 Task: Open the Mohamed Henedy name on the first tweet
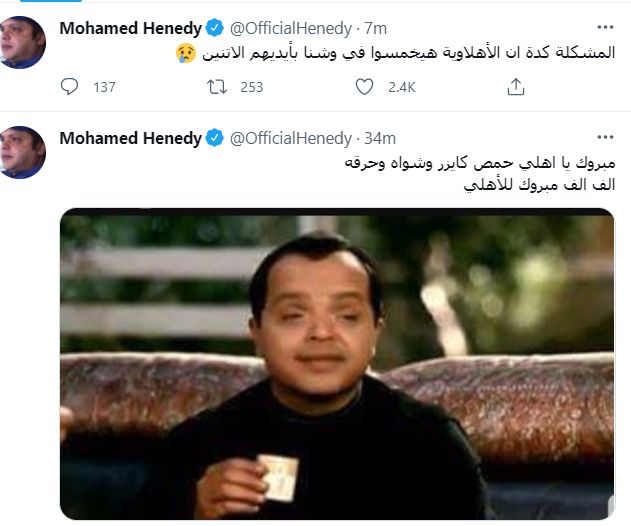130,28
